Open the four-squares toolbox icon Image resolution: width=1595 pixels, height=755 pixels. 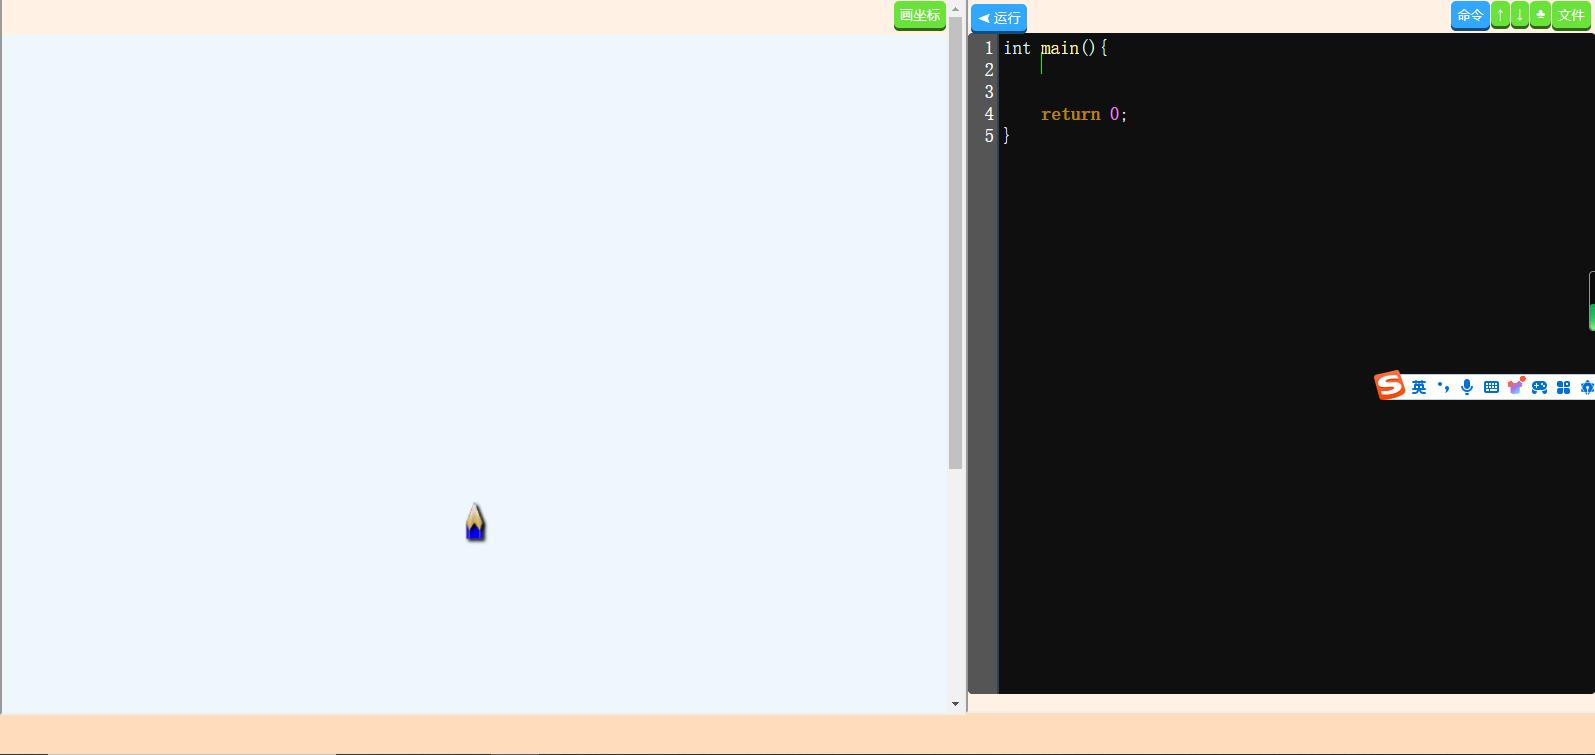1563,387
